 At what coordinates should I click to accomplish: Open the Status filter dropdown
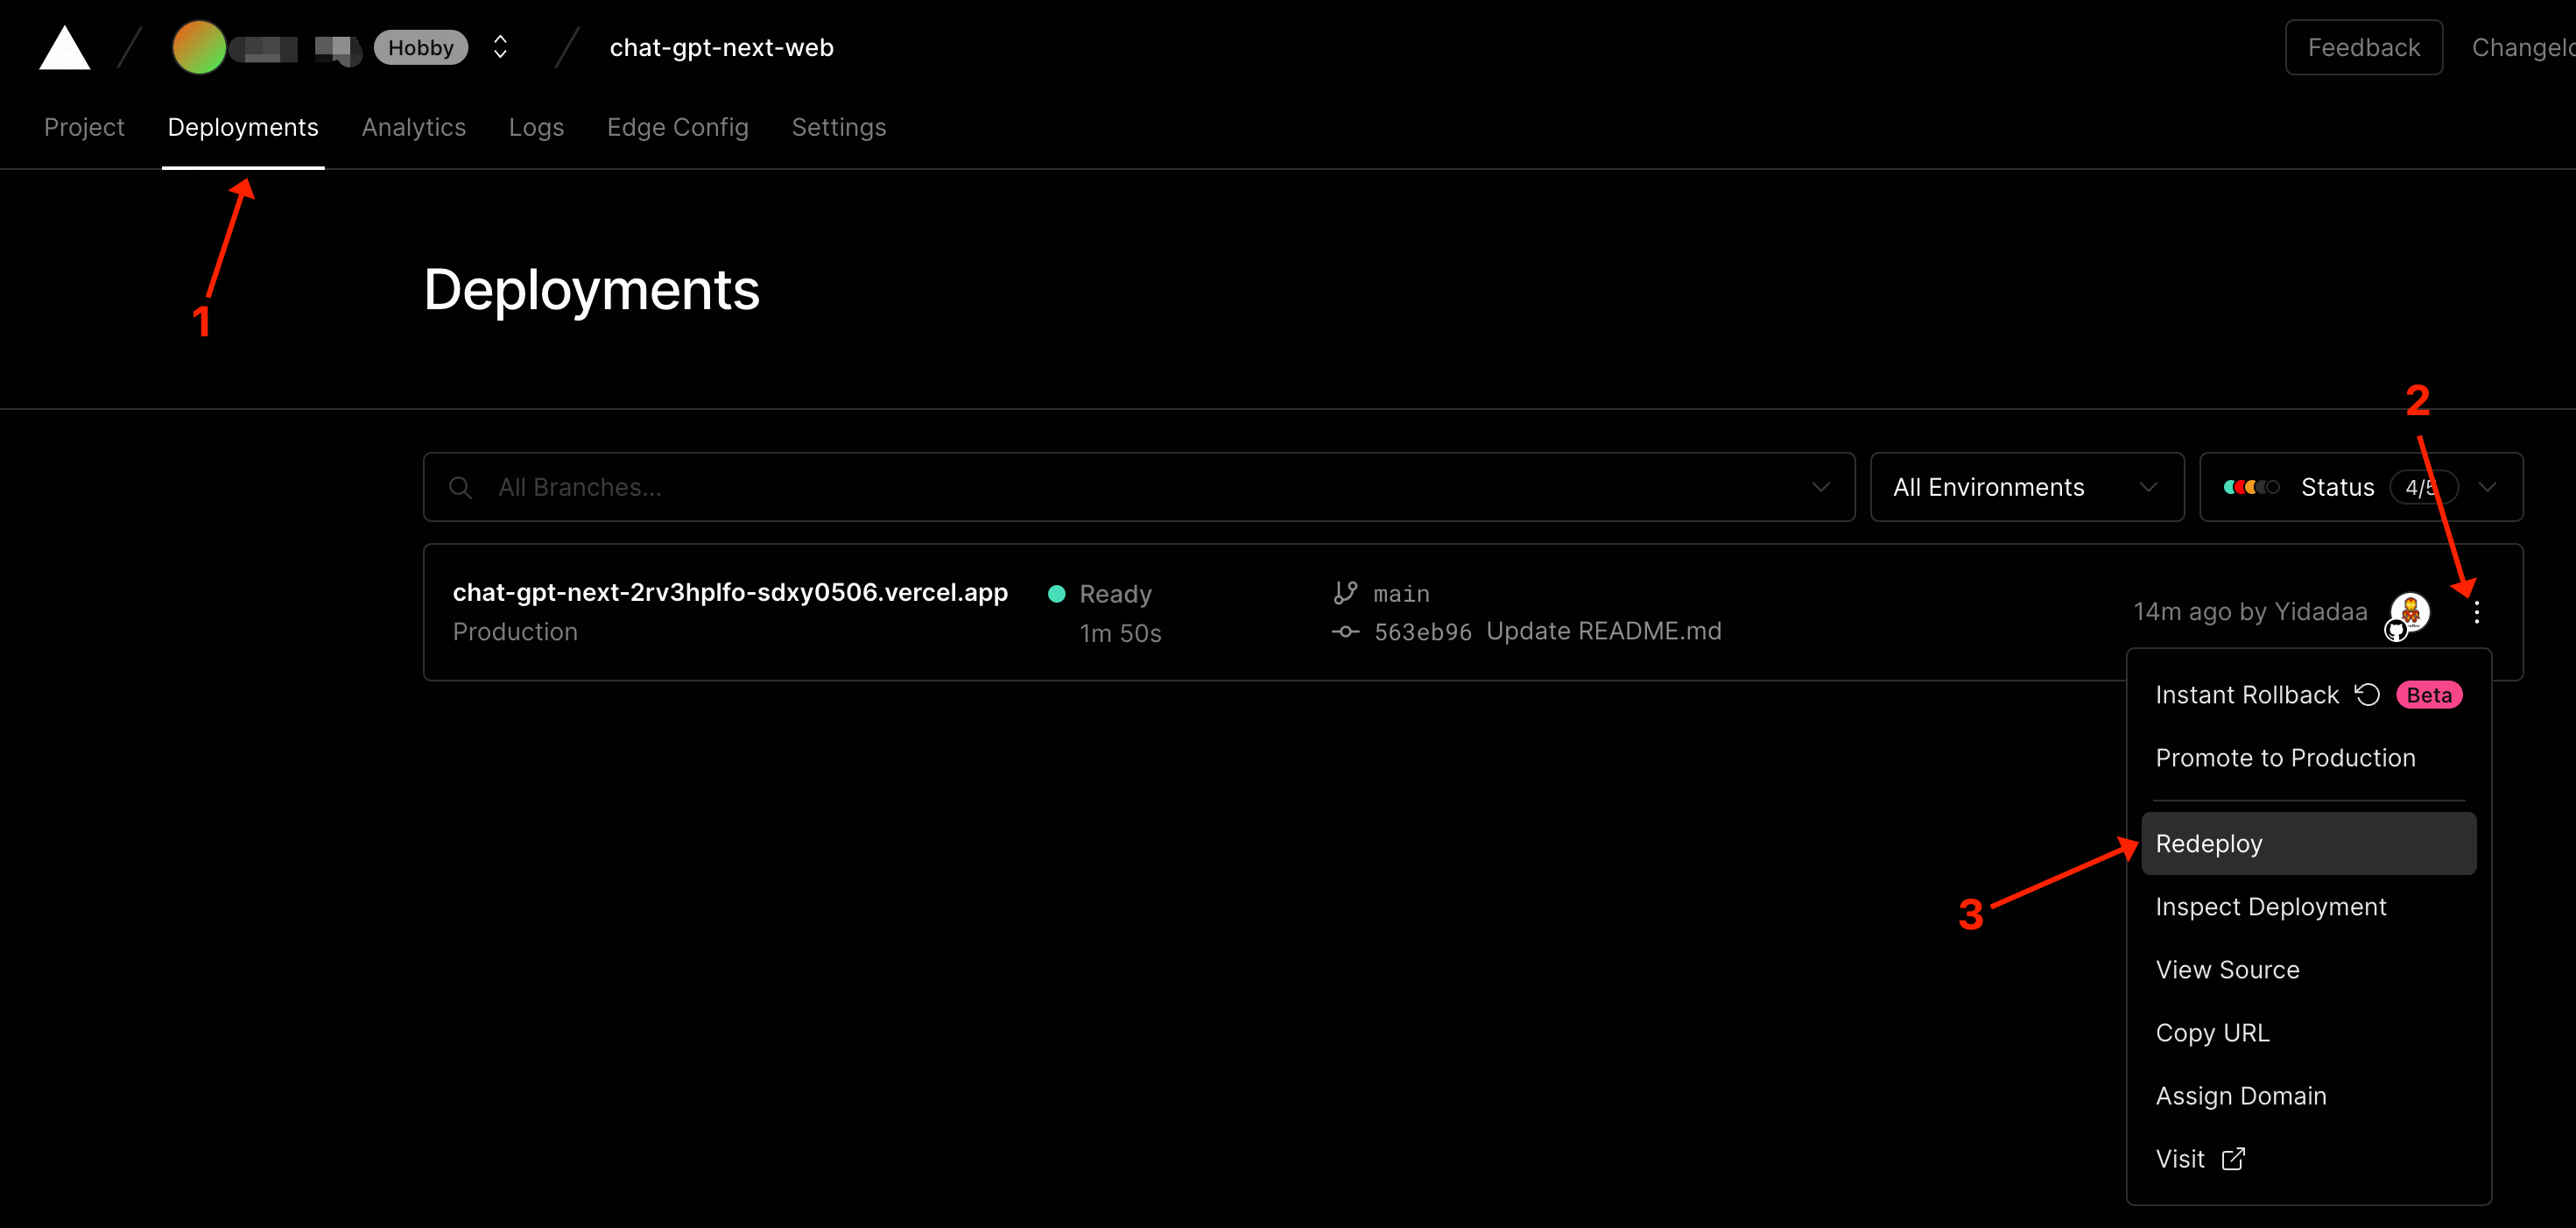point(2360,487)
